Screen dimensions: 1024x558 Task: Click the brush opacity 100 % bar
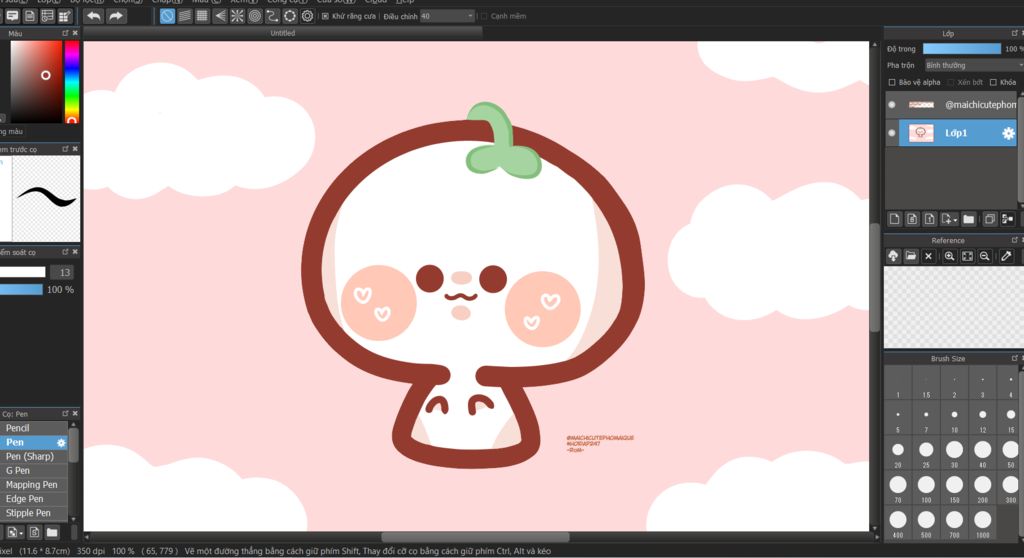tap(22, 289)
